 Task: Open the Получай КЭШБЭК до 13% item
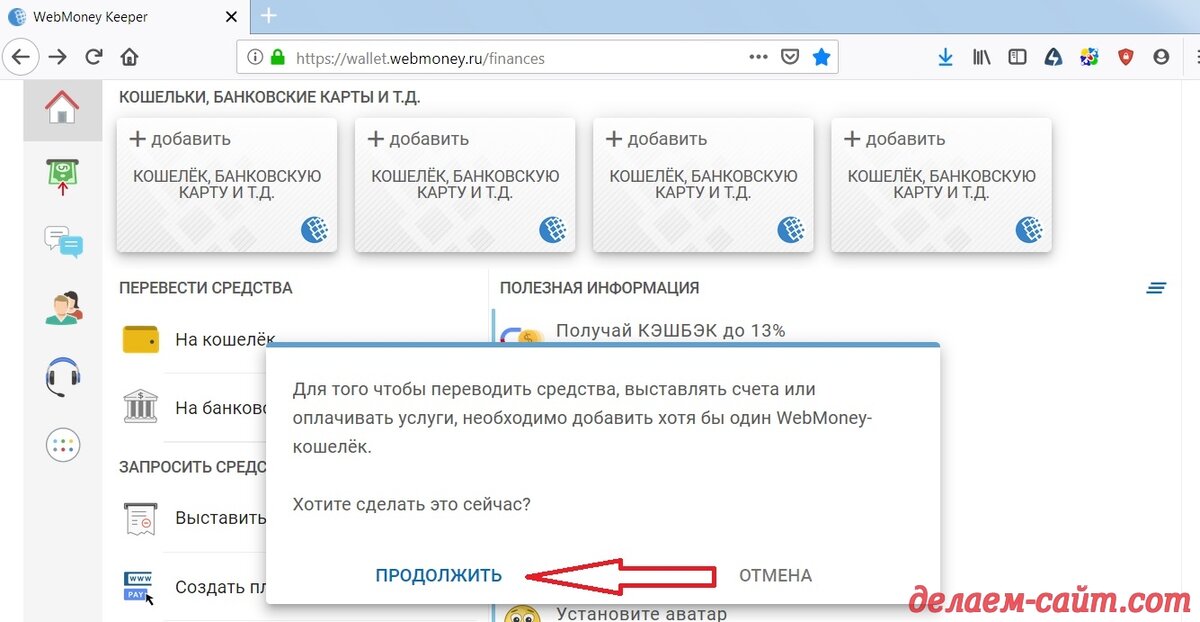pyautogui.click(x=670, y=330)
